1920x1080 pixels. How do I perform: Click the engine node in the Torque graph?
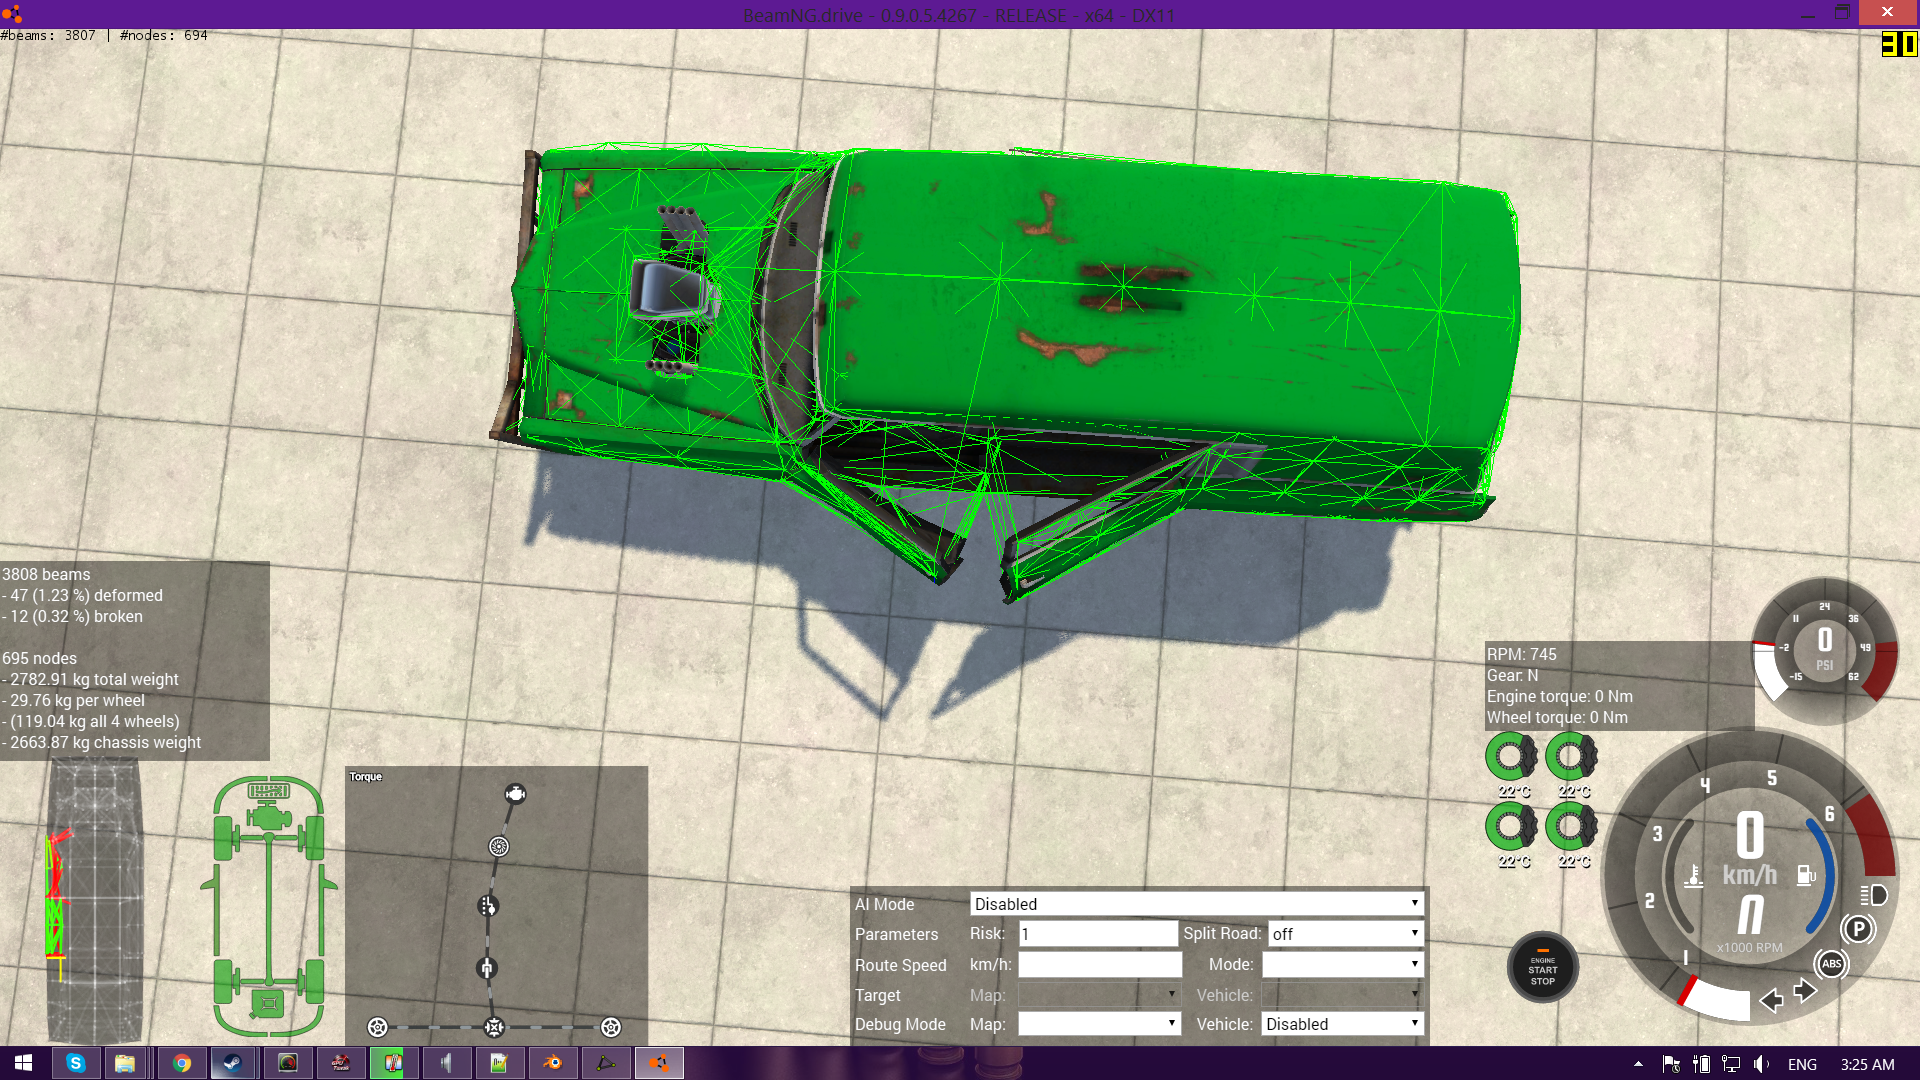click(515, 794)
